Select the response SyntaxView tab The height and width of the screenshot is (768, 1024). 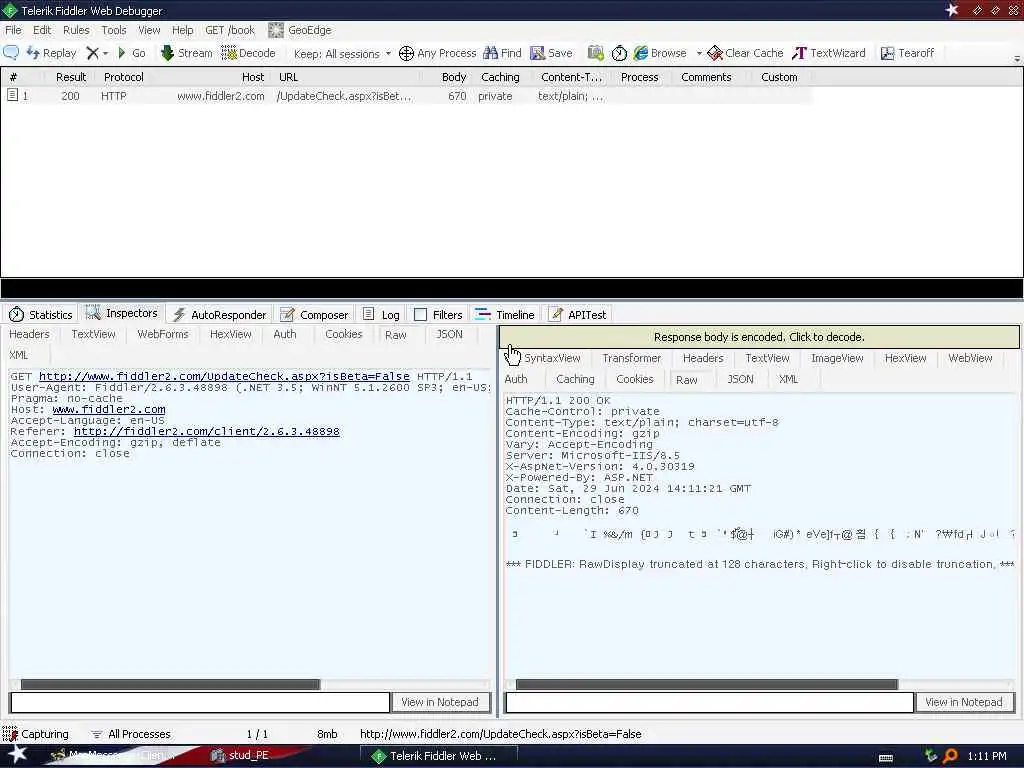552,359
